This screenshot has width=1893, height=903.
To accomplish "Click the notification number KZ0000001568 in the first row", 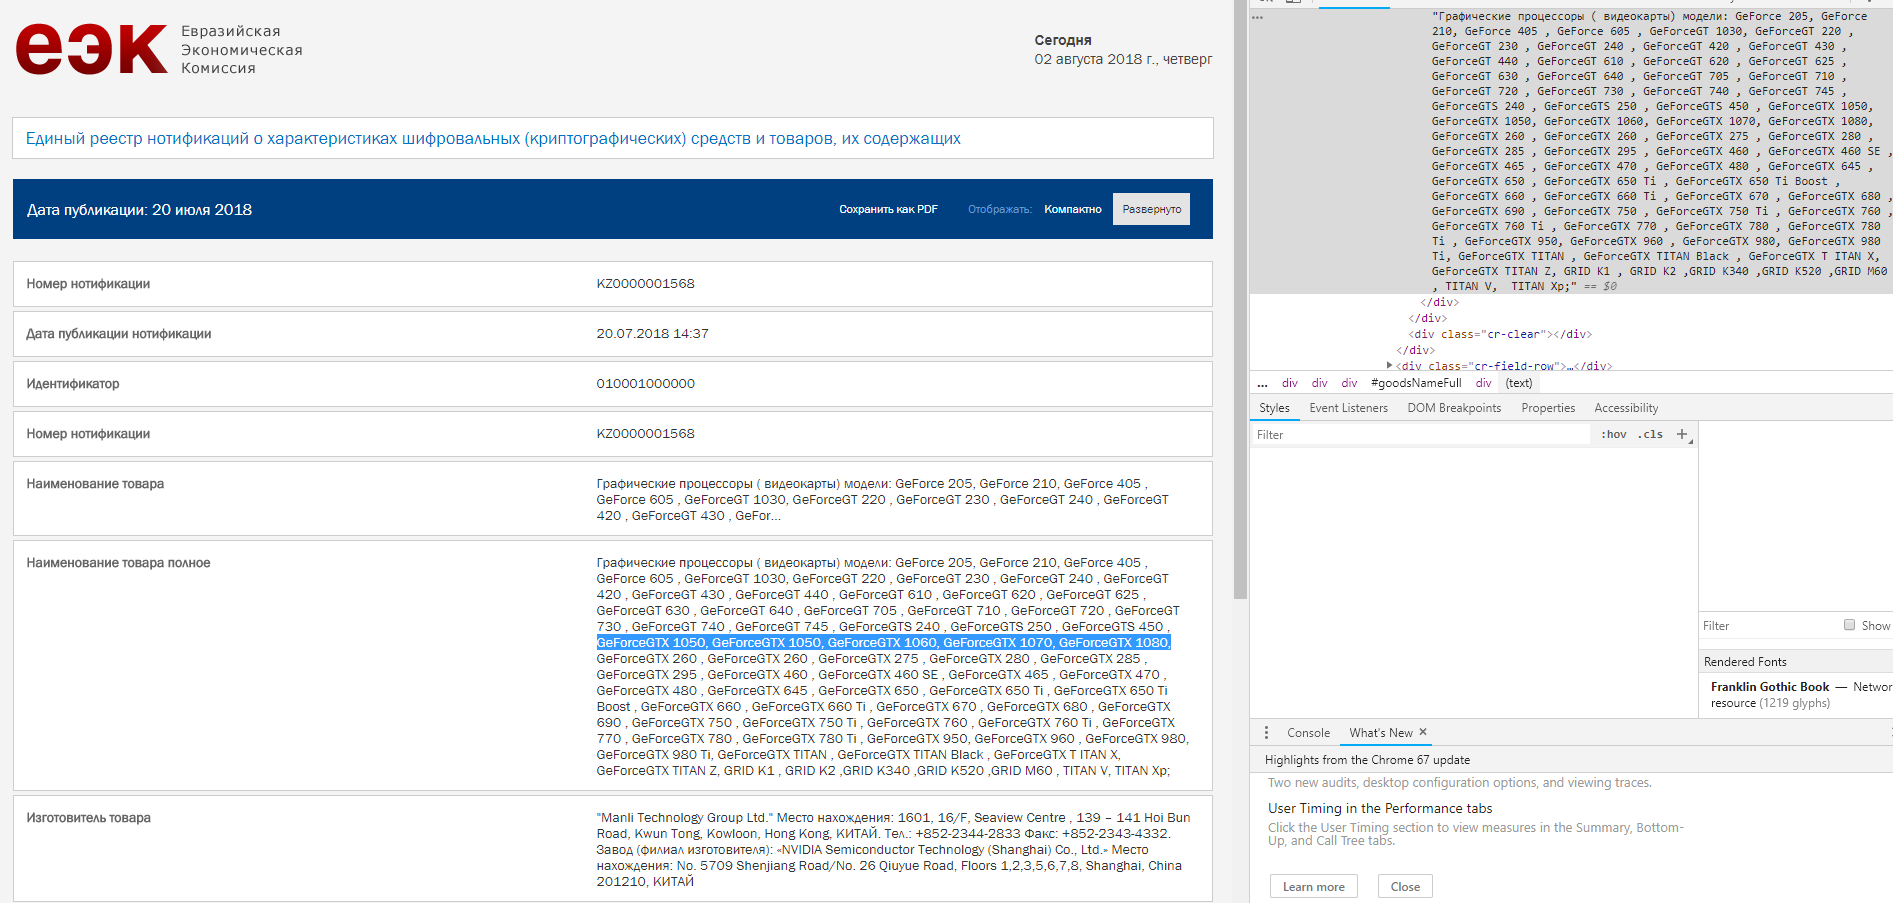I will [645, 284].
